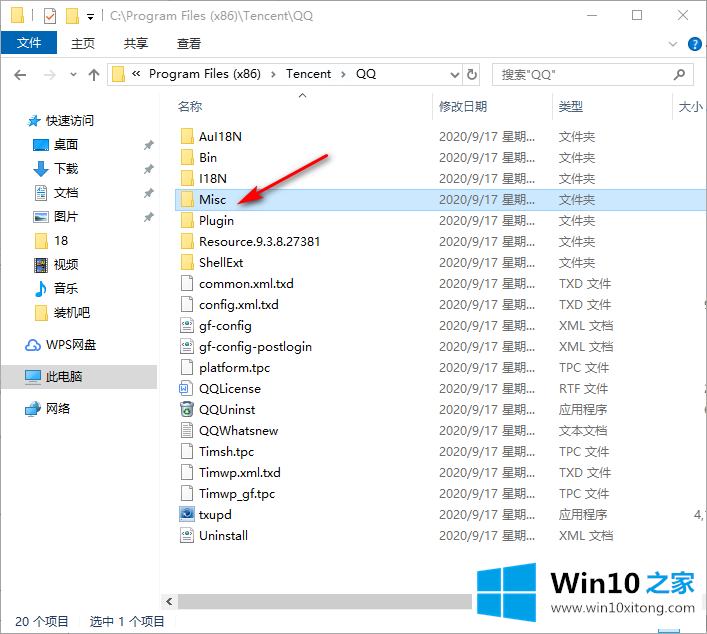Select the Plugin folder icon

point(187,221)
